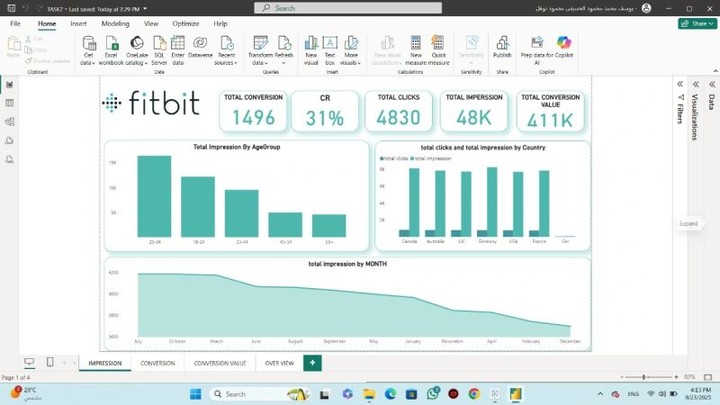The width and height of the screenshot is (720, 405).
Task: Select the Home ribbon tab
Action: click(x=47, y=23)
